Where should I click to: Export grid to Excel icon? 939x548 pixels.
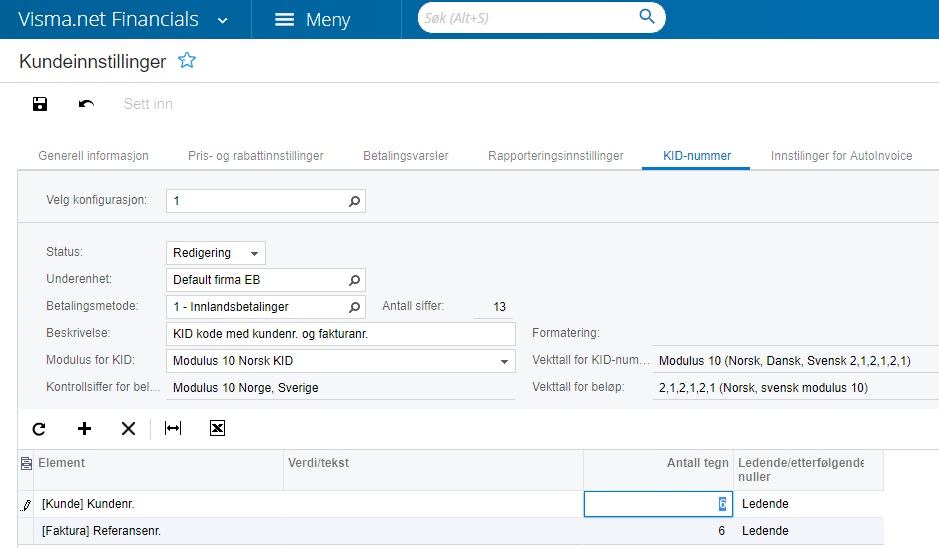217,428
